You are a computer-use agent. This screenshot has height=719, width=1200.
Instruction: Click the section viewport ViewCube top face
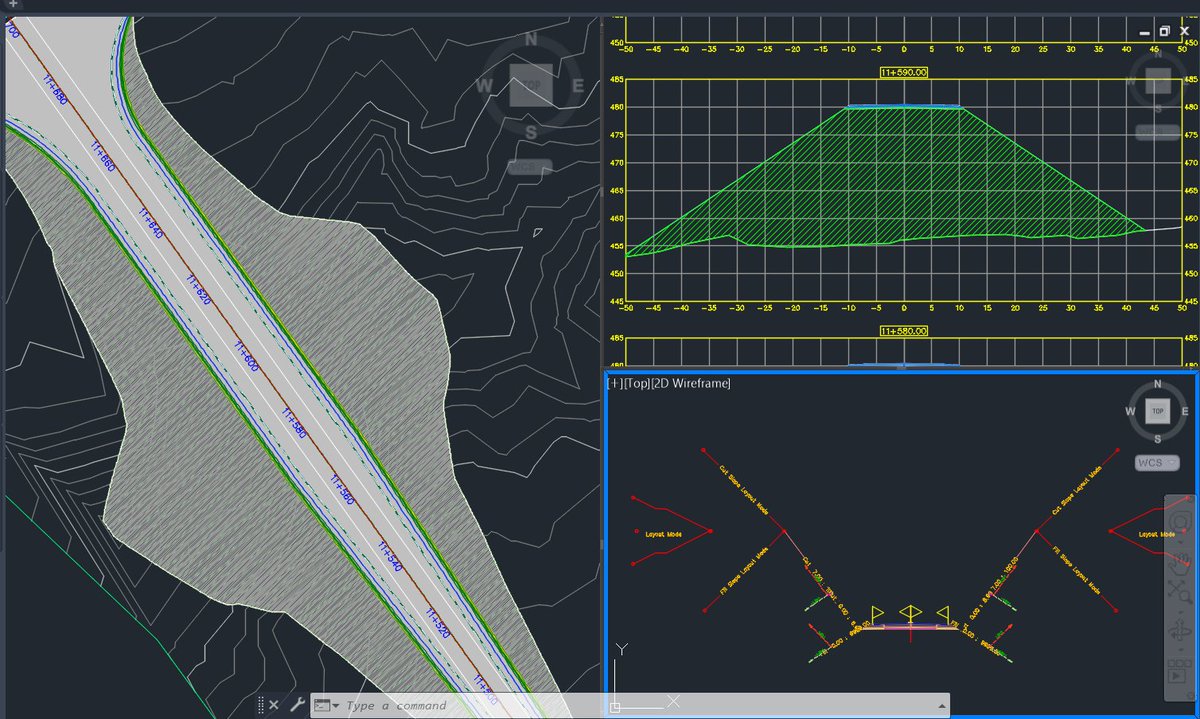[1159, 80]
